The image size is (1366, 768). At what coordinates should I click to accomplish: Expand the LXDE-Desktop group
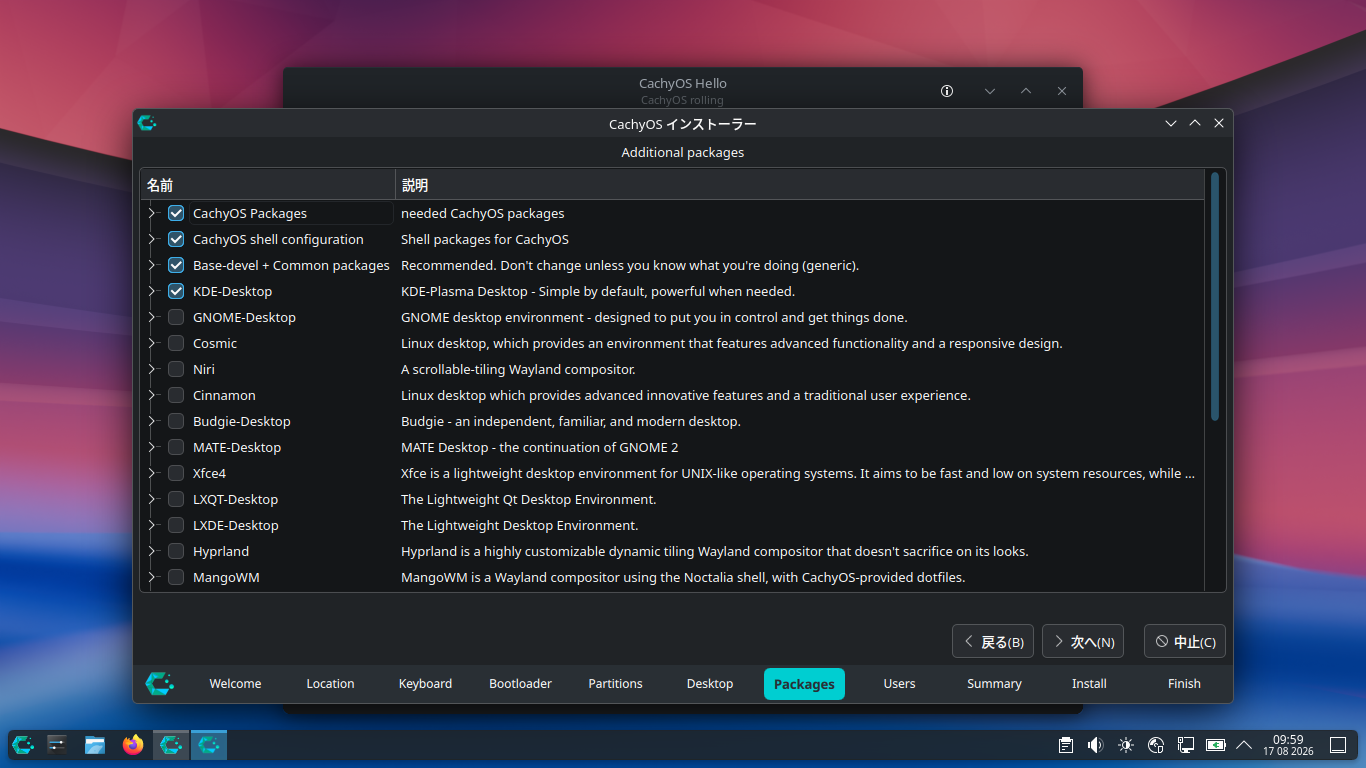point(152,525)
